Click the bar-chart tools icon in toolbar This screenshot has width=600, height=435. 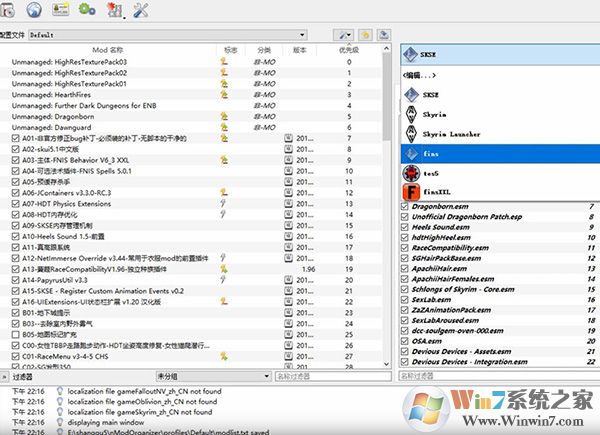click(x=114, y=10)
